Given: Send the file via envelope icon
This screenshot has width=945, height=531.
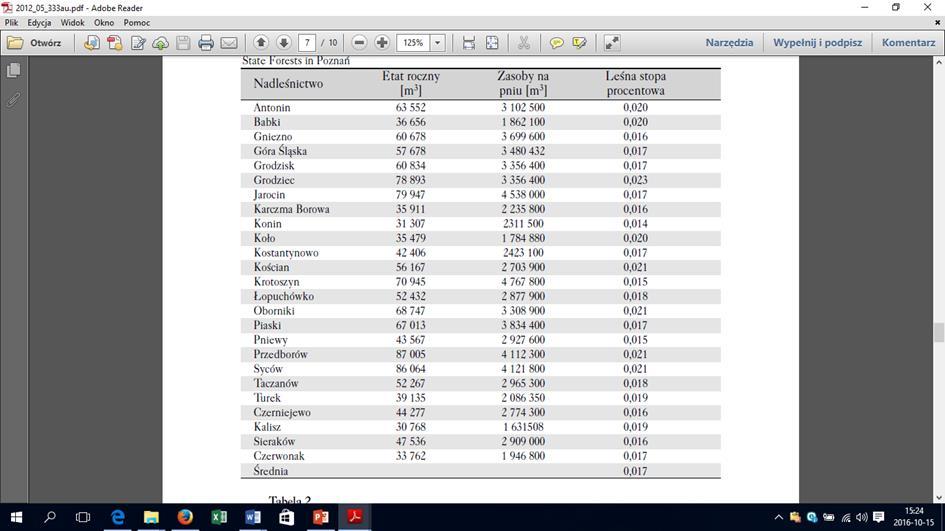Looking at the screenshot, I should point(229,43).
